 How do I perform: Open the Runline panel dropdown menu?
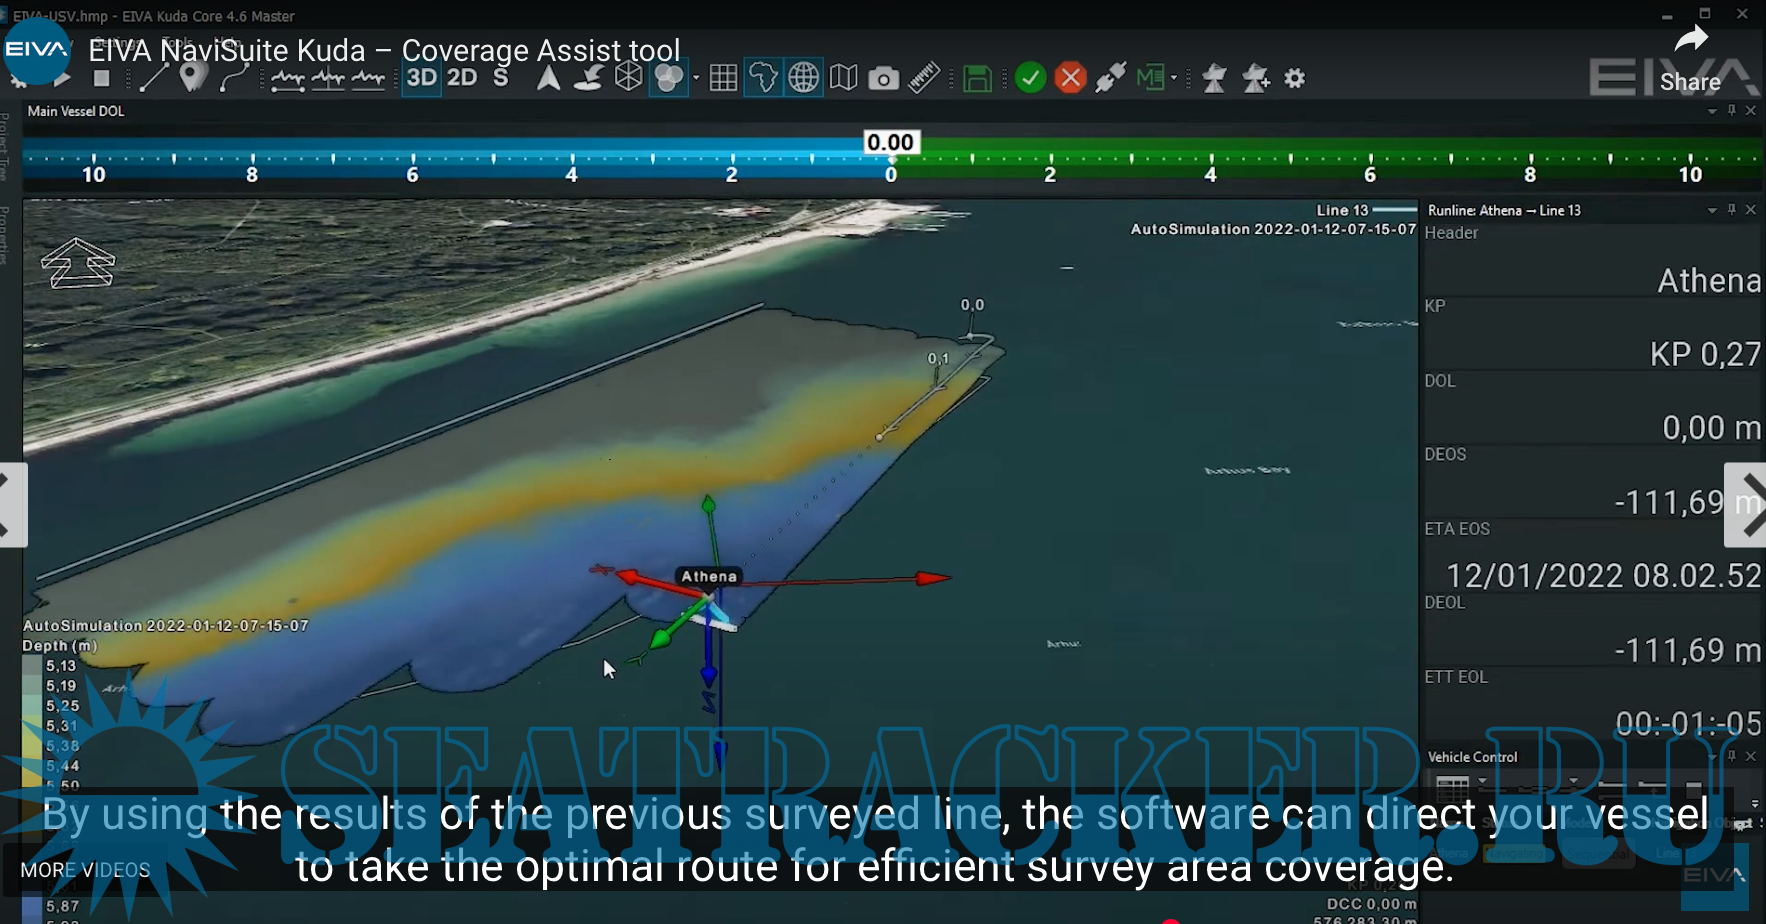click(1712, 210)
